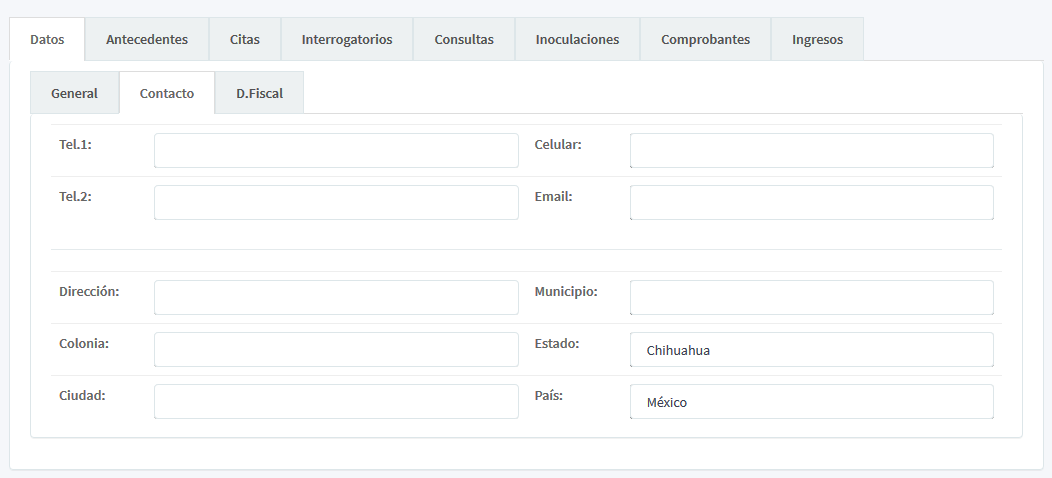Switch to the Comprobantes tab

click(x=705, y=40)
